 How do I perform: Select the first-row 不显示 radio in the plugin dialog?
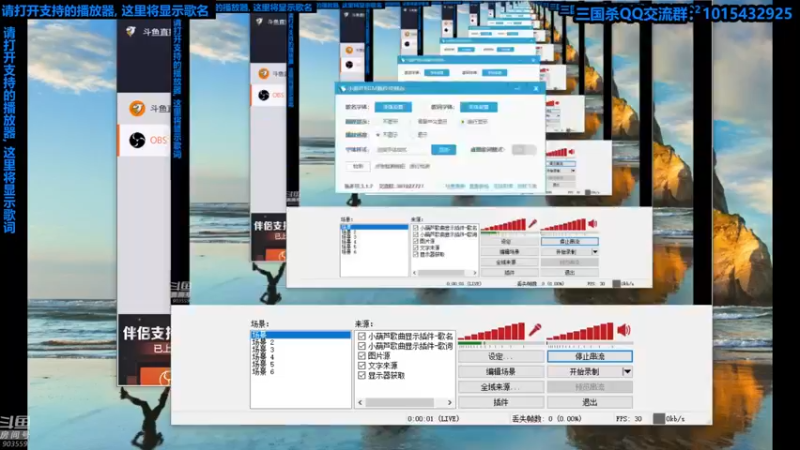[x=379, y=122]
